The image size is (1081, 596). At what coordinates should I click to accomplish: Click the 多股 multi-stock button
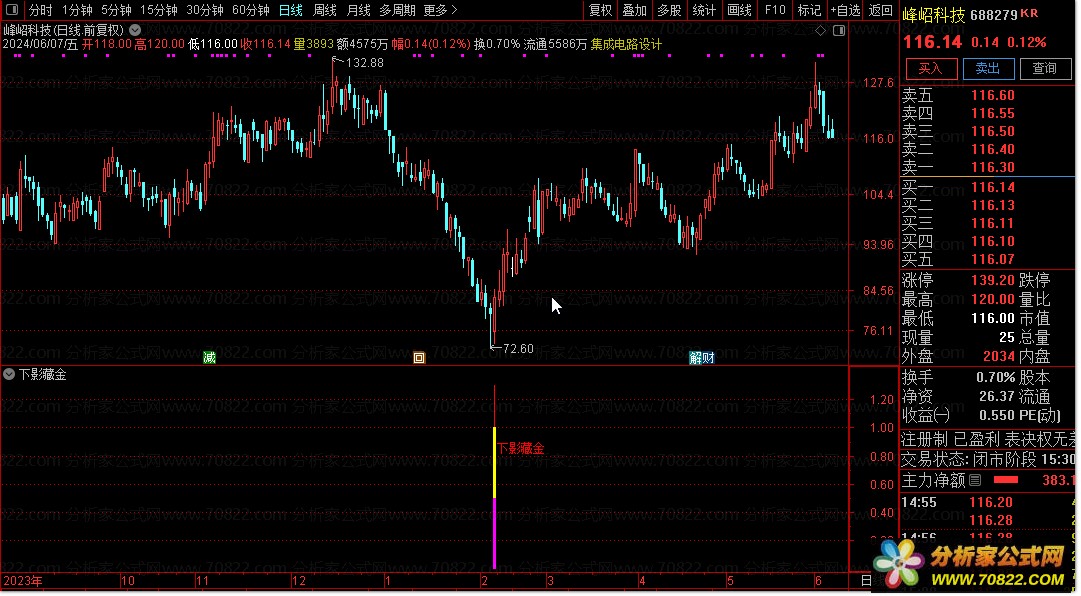pos(669,10)
